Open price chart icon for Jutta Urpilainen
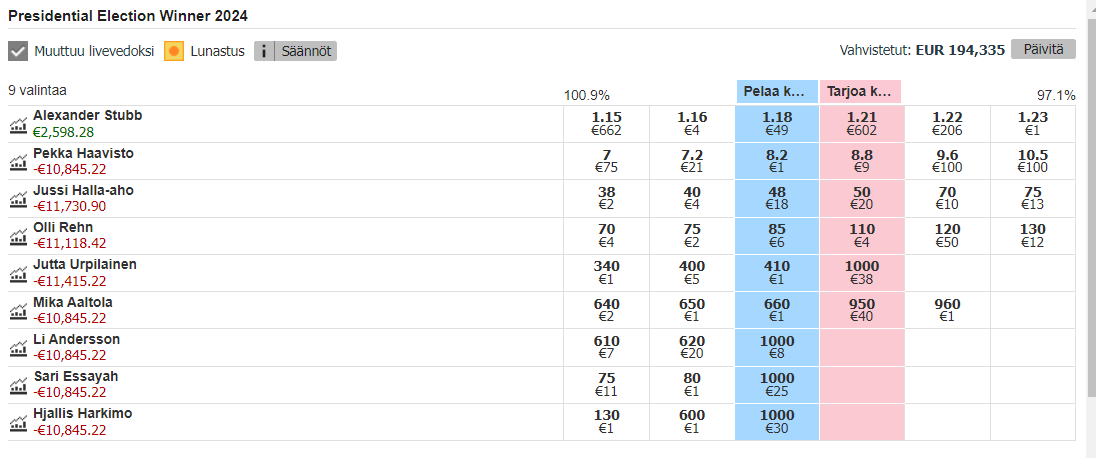Viewport: 1096px width, 458px height. (x=17, y=273)
